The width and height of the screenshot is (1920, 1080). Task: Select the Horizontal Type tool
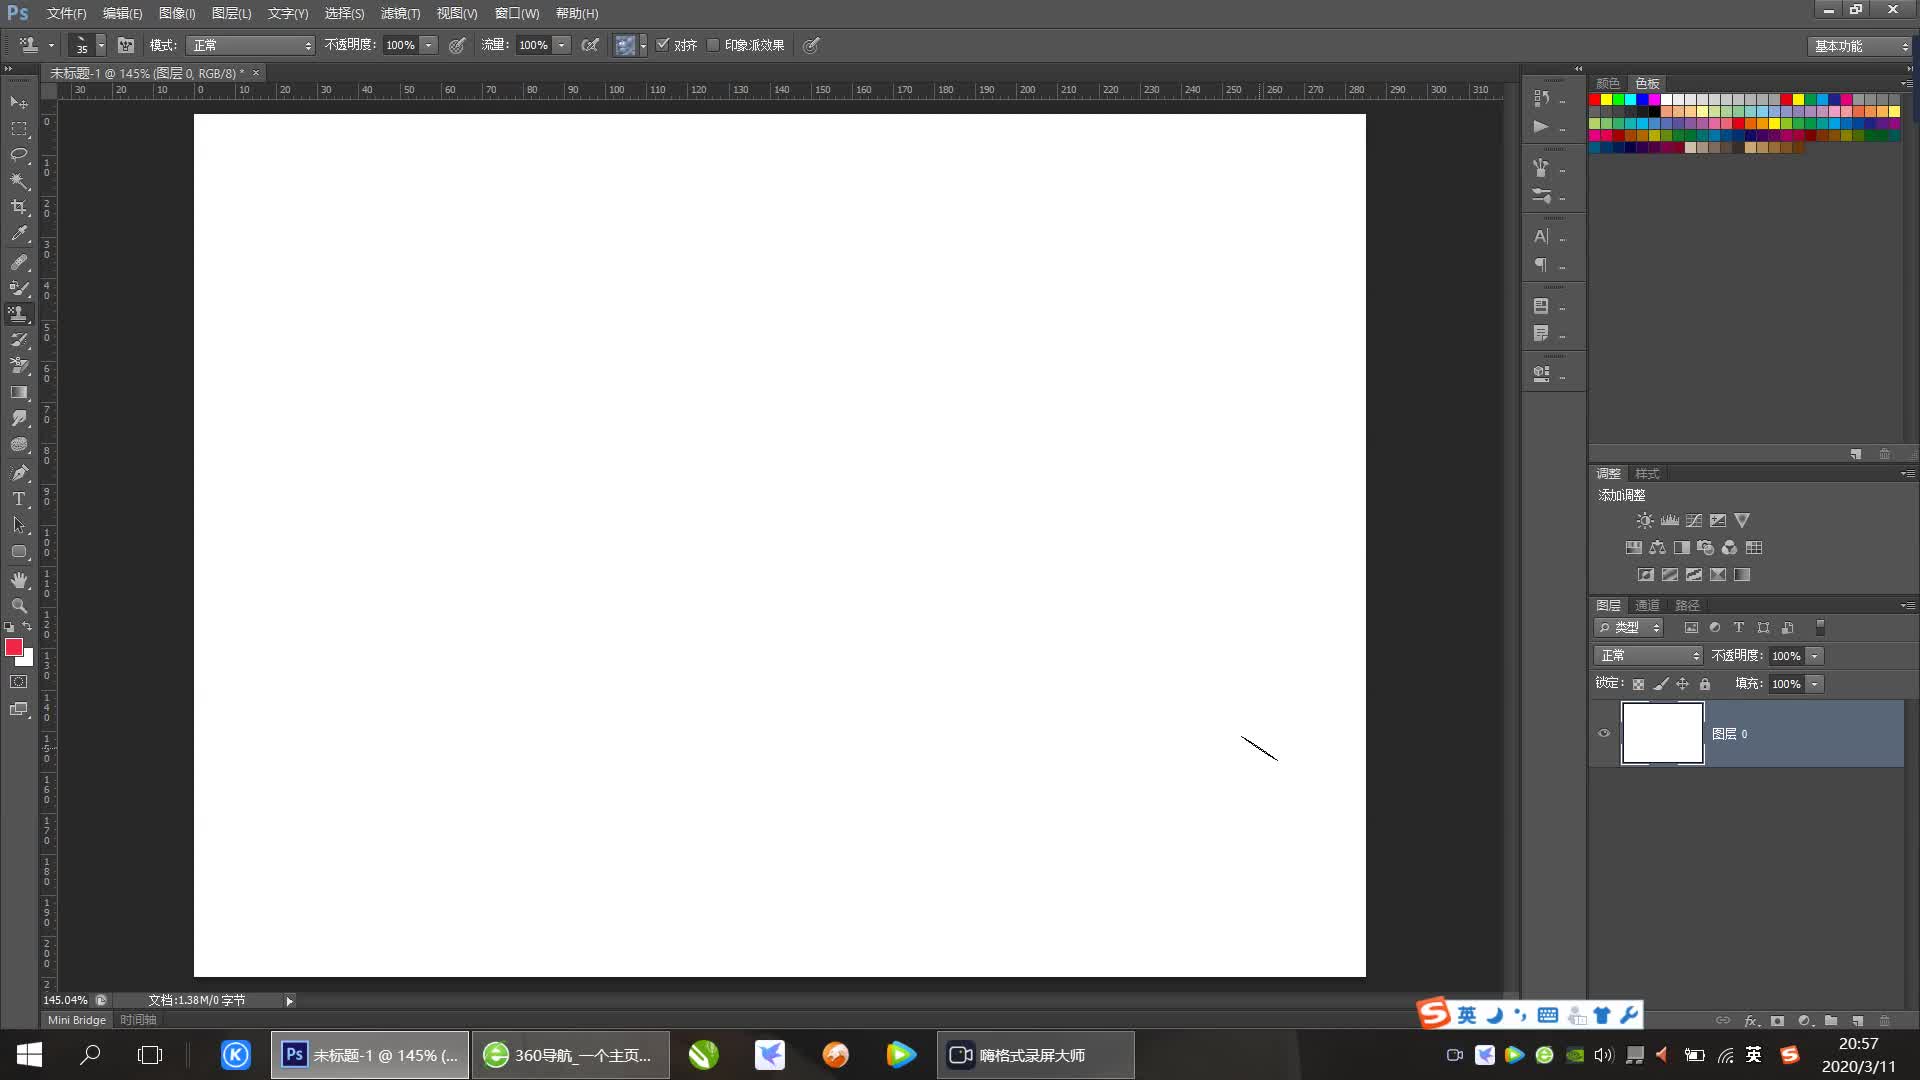(x=19, y=499)
